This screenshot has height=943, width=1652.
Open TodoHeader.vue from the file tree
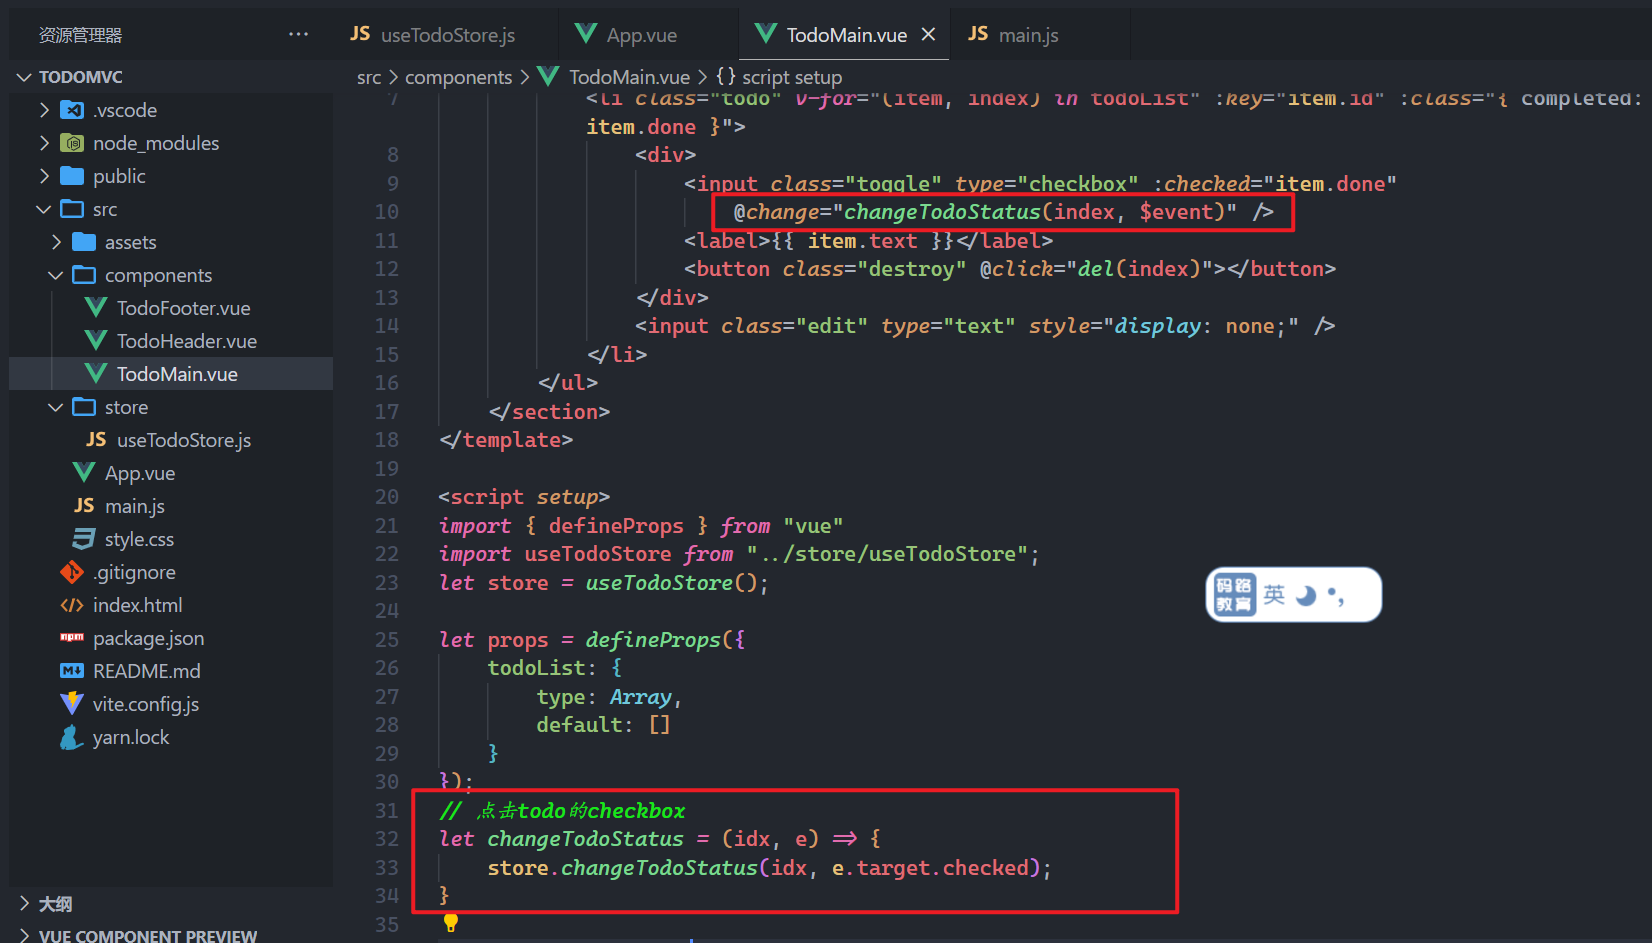(x=186, y=341)
